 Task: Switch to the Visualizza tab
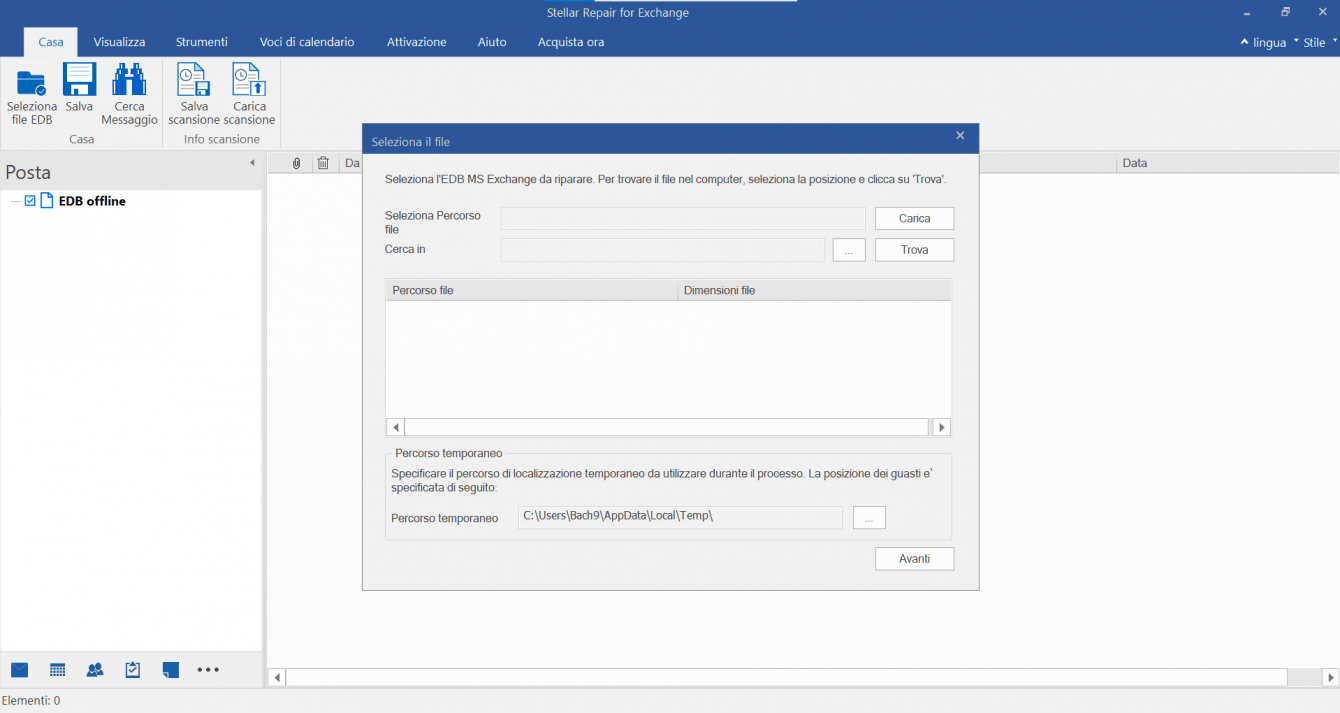(120, 42)
